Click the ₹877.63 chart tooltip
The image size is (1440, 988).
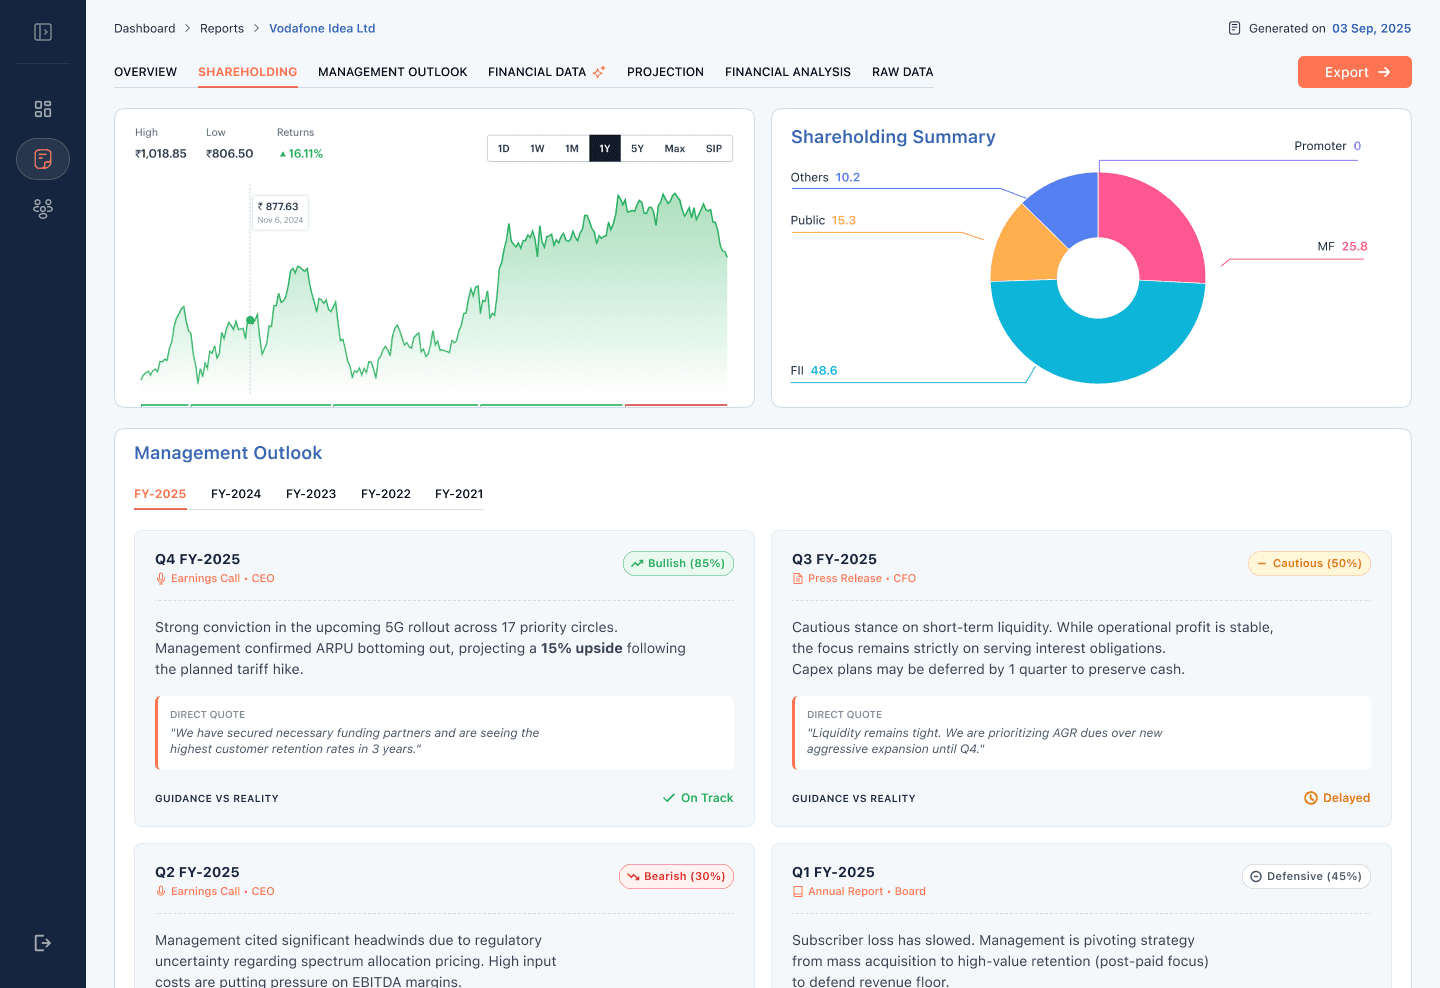click(280, 212)
